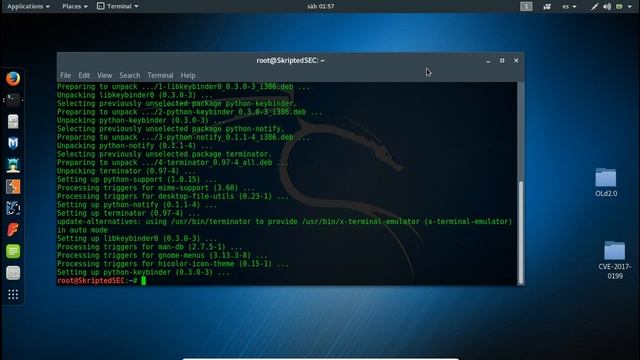
Task: Open the terminal Edit menu
Action: [84, 76]
